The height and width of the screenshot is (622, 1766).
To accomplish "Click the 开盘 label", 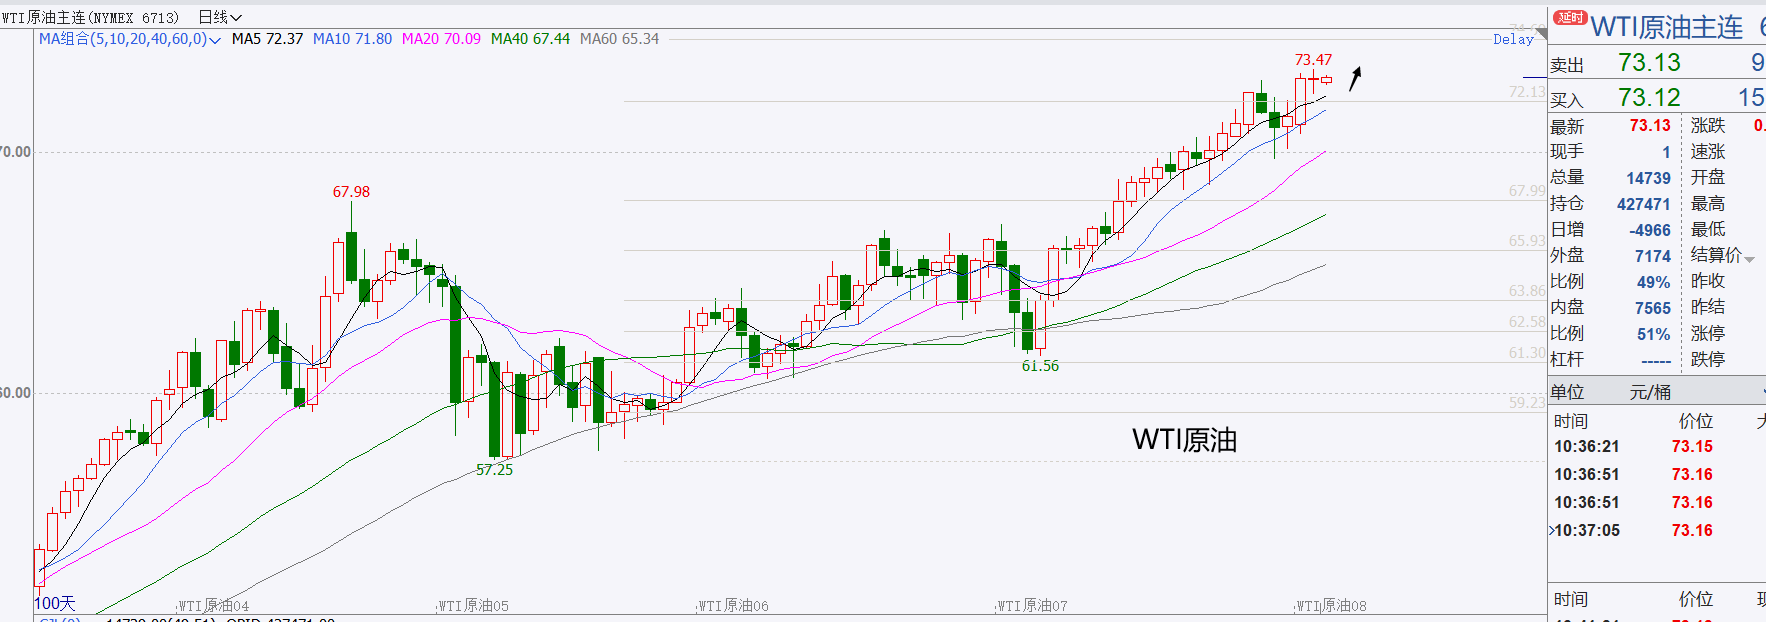I will click(1708, 177).
